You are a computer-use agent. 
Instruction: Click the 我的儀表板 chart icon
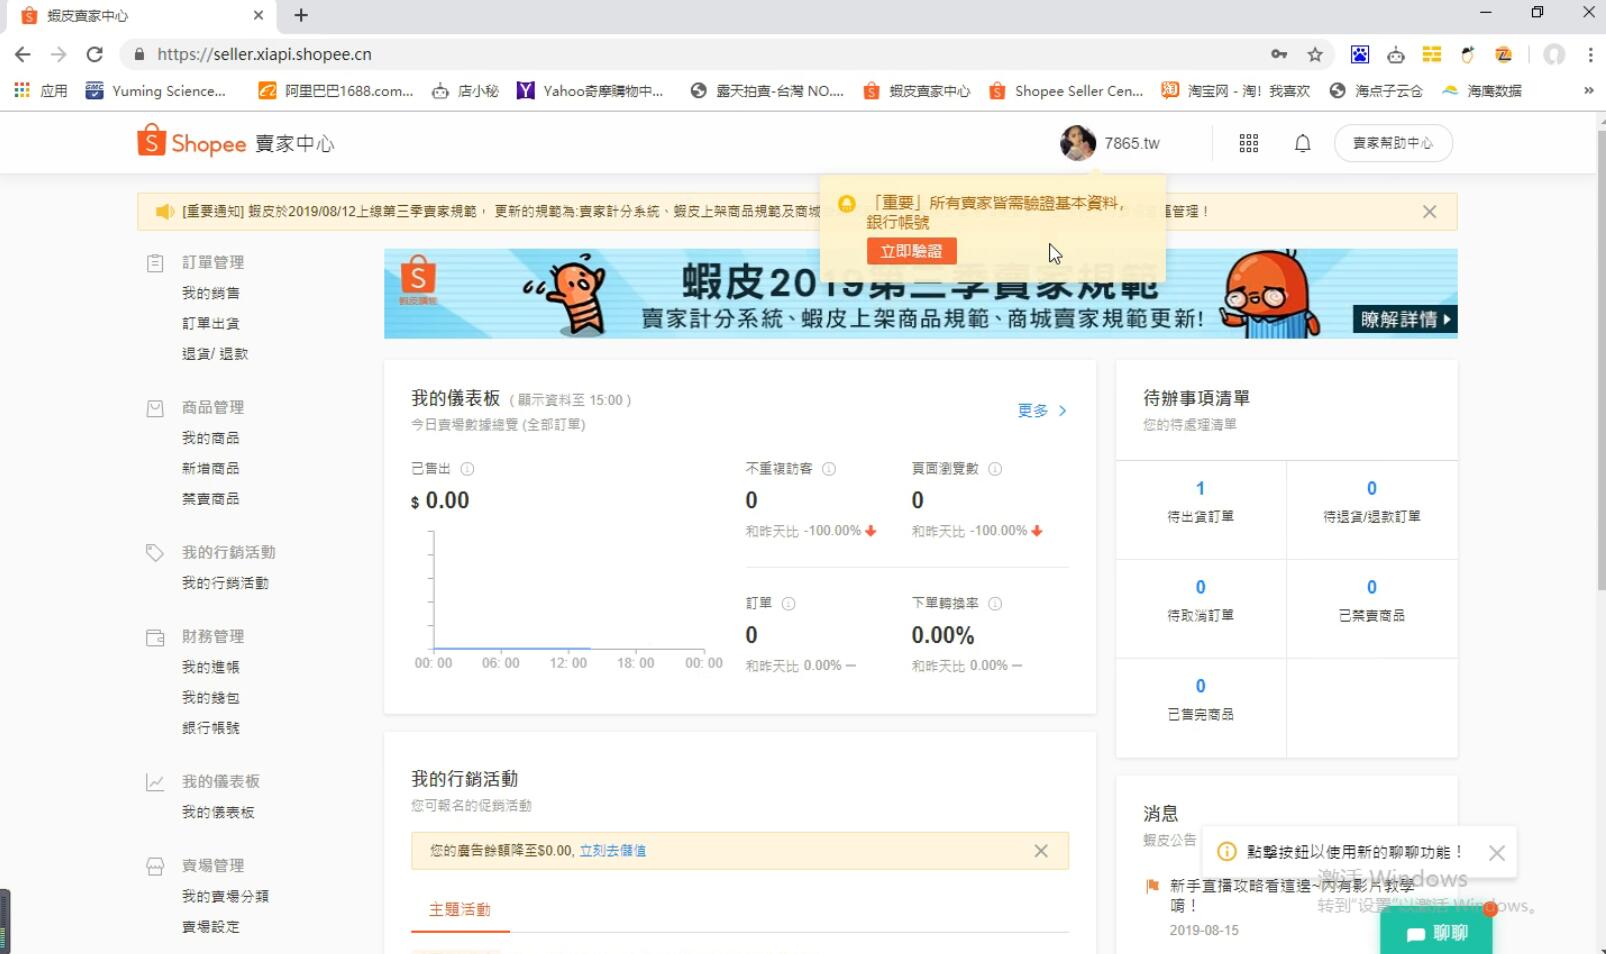[155, 782]
